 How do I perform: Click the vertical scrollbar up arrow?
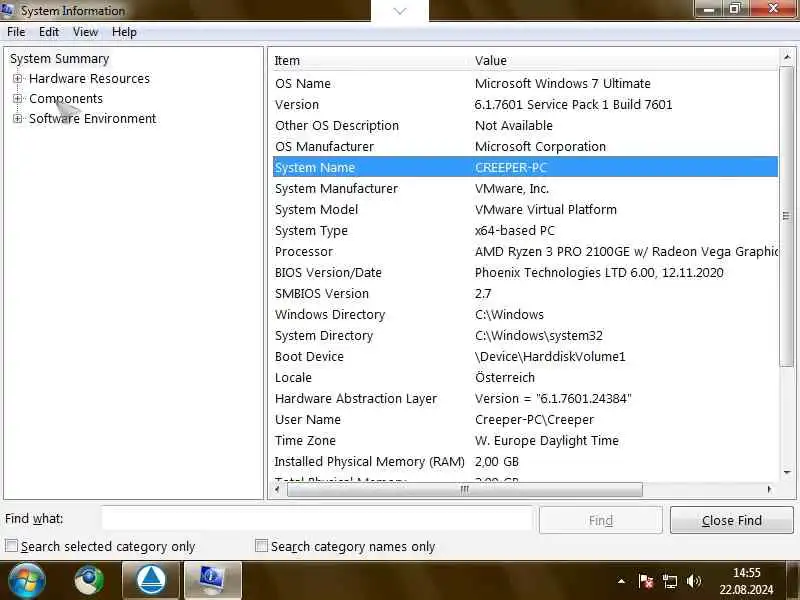point(787,57)
